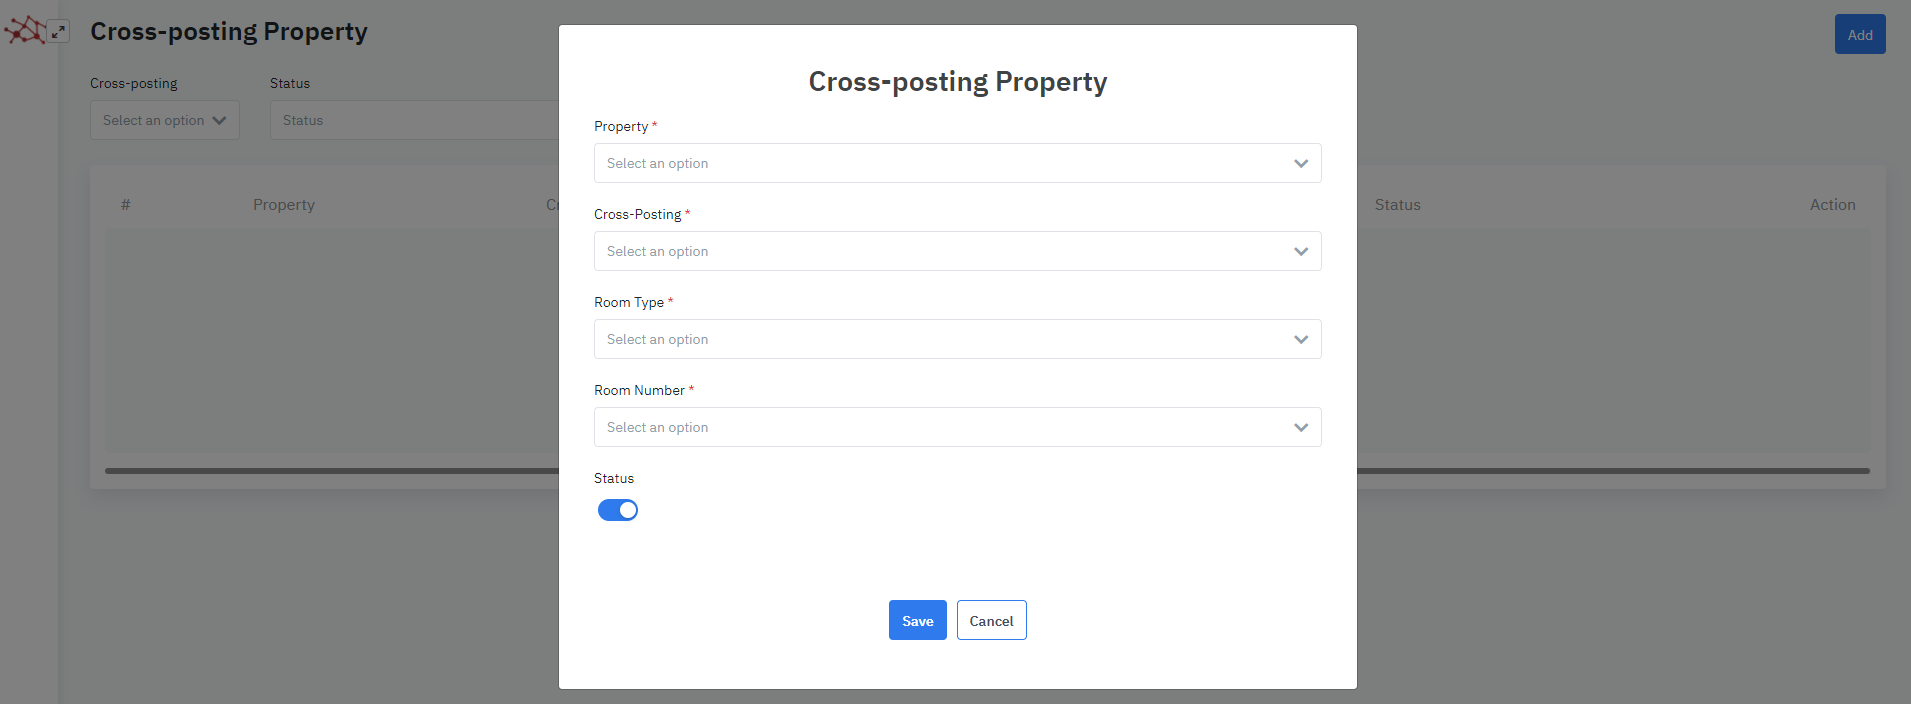Toggle the Status switch off
The image size is (1911, 704).
tap(618, 510)
